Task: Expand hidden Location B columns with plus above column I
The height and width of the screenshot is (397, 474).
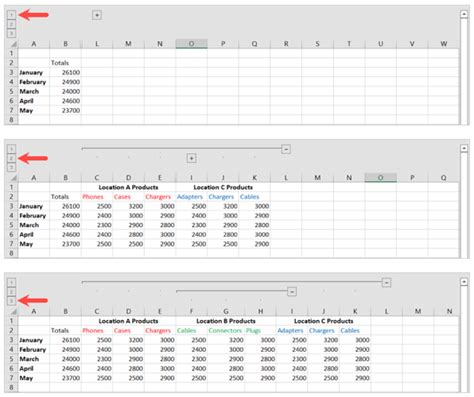Action: pos(191,158)
